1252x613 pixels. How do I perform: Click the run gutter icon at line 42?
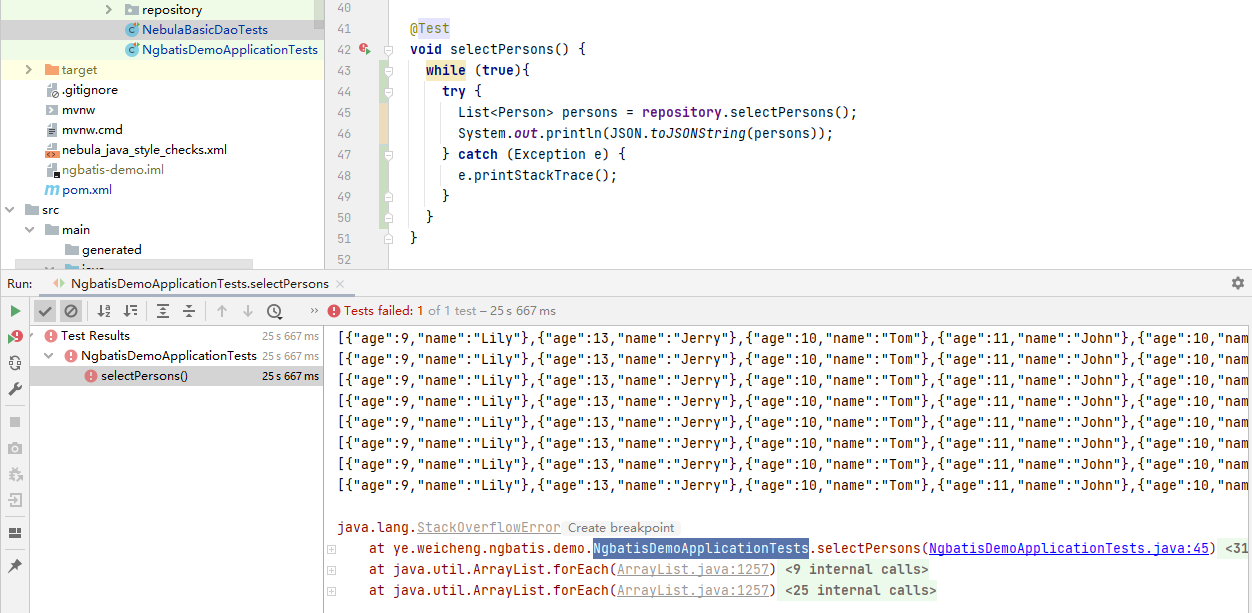coord(363,47)
